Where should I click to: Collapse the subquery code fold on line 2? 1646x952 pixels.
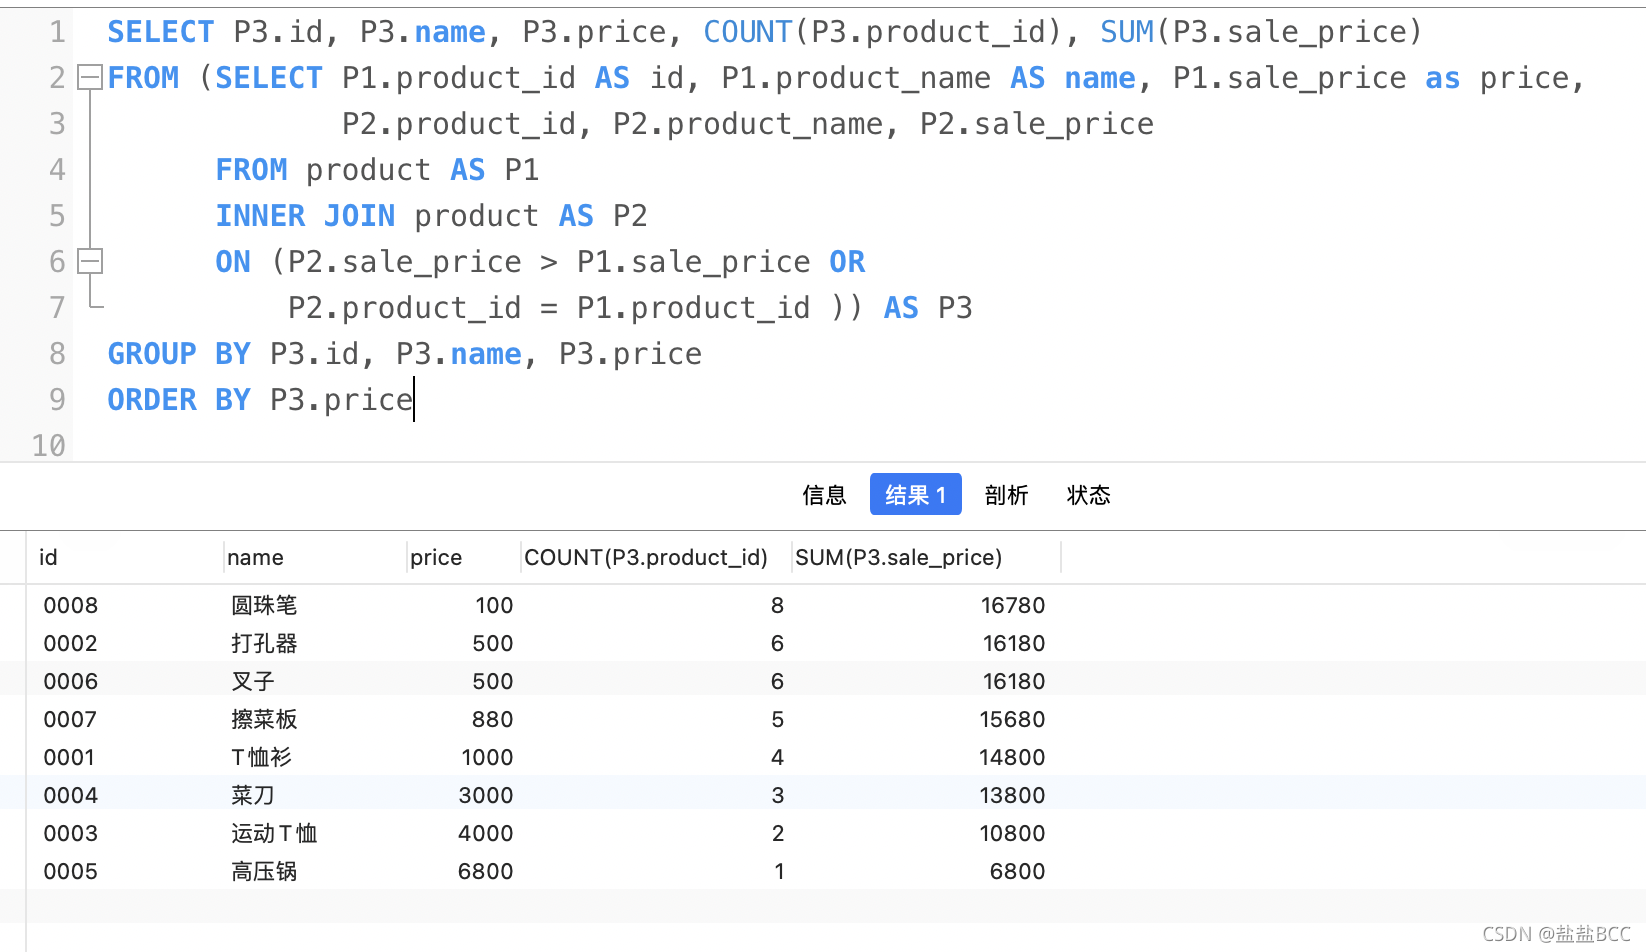(89, 77)
